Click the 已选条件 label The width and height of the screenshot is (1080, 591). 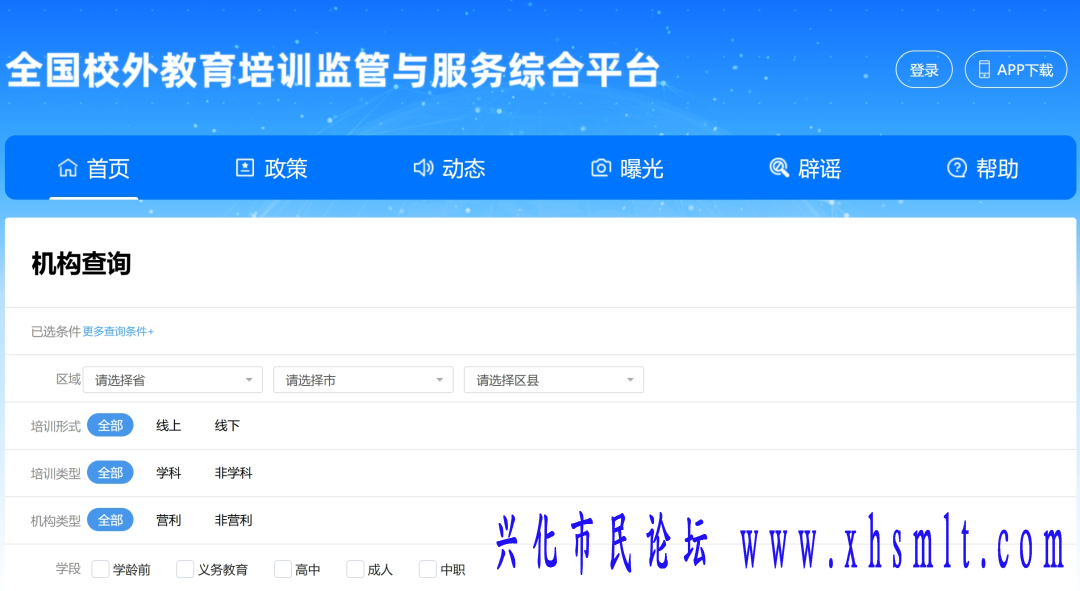56,331
